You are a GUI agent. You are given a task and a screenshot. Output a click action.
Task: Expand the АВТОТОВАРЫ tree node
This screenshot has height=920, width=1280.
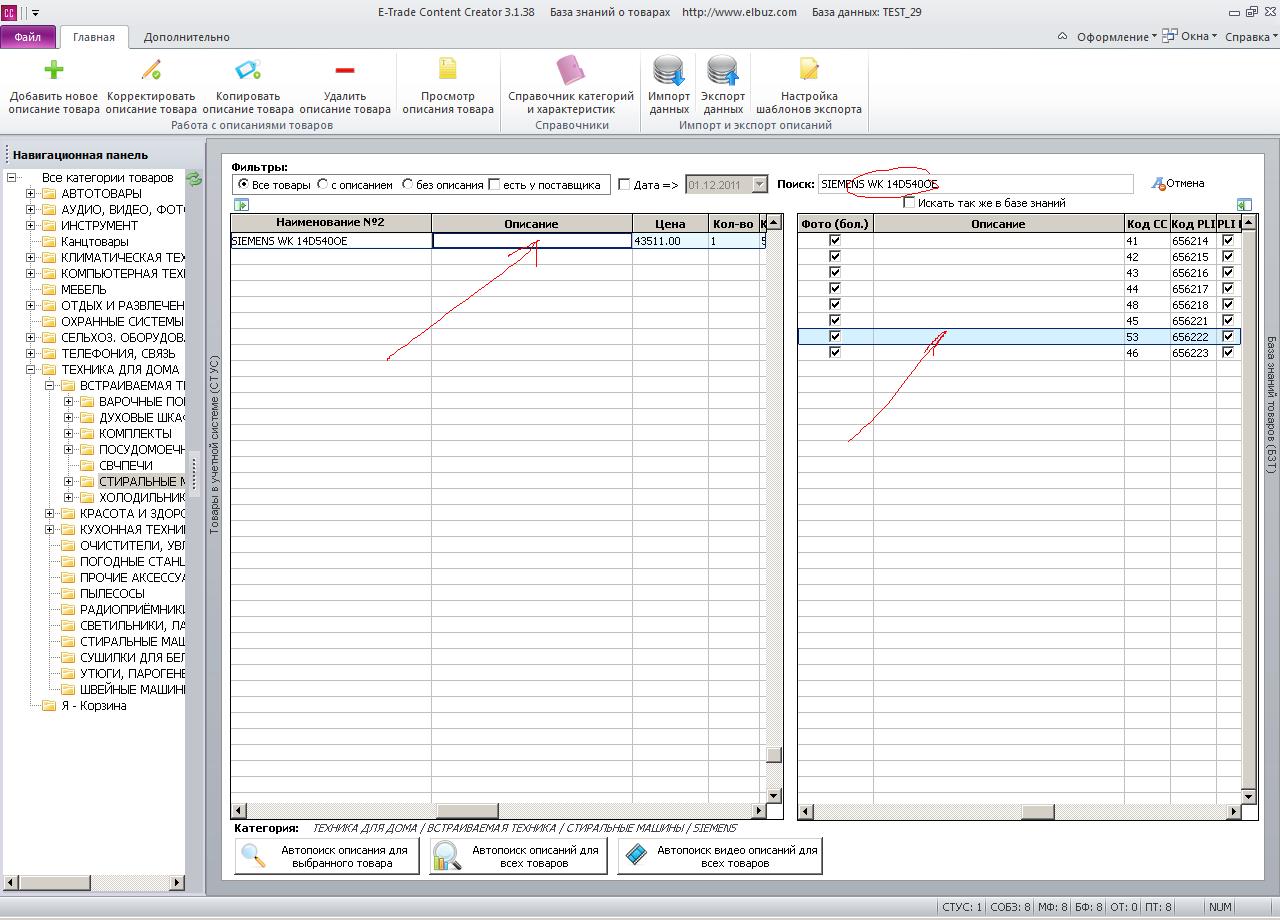(x=31, y=194)
